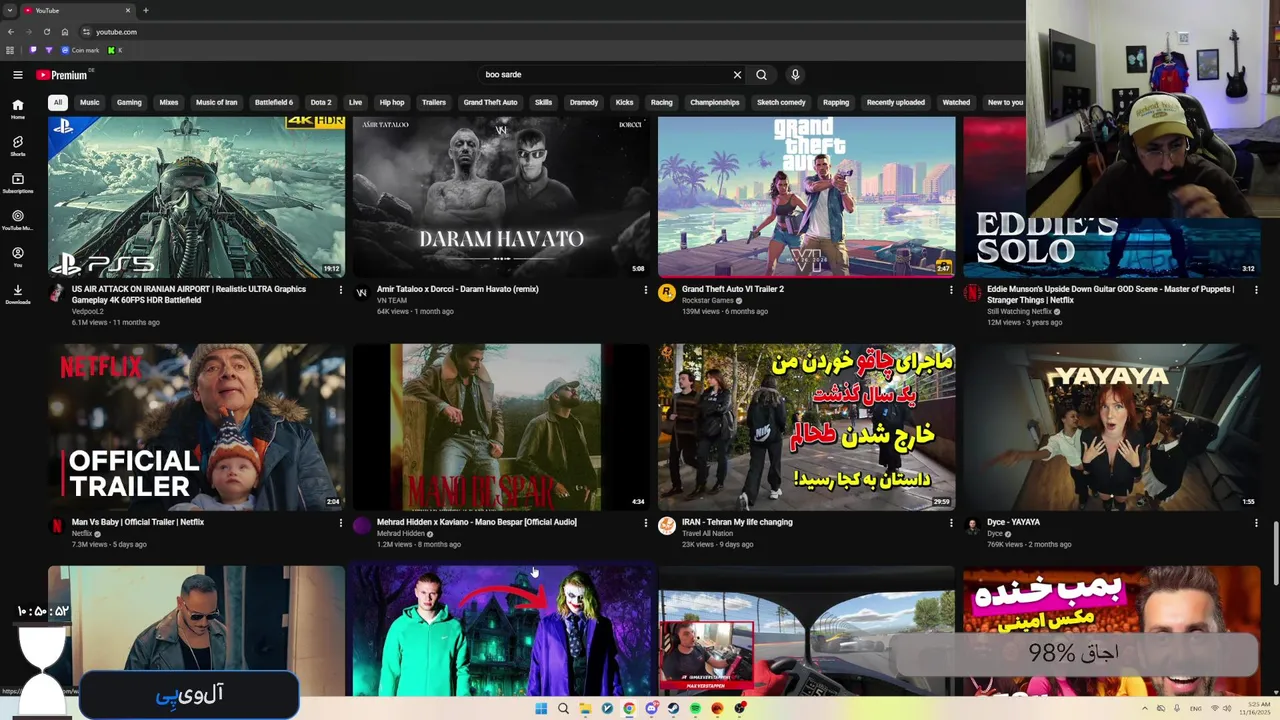Open Shorts in the sidebar
The width and height of the screenshot is (1280, 720).
click(17, 146)
